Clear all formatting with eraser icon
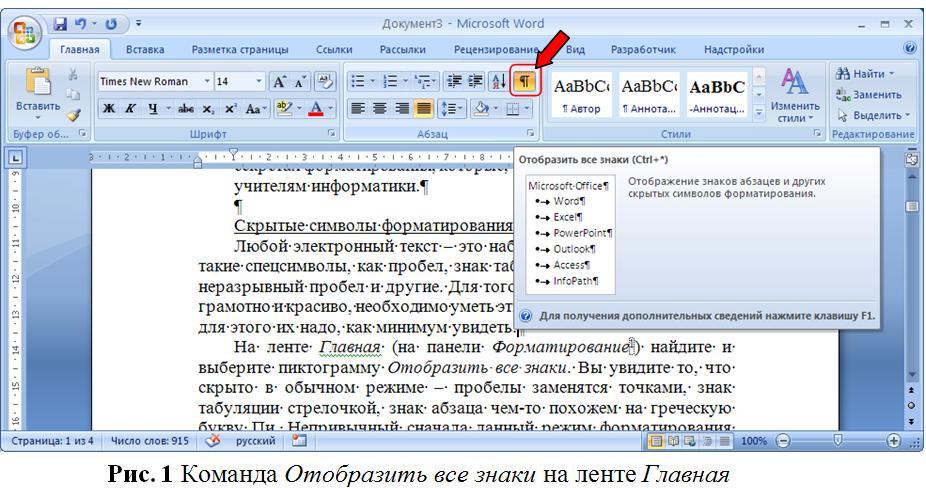The image size is (926, 488). (325, 82)
